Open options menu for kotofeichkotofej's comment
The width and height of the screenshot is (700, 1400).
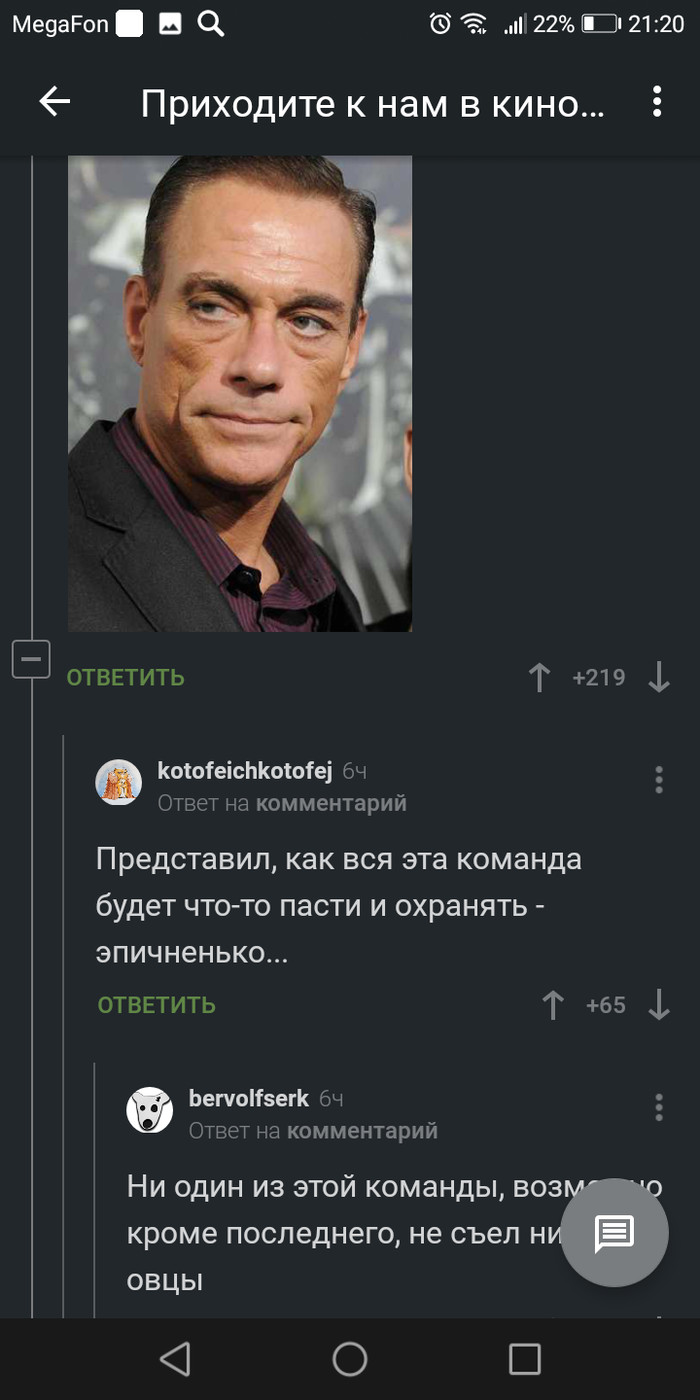click(659, 780)
